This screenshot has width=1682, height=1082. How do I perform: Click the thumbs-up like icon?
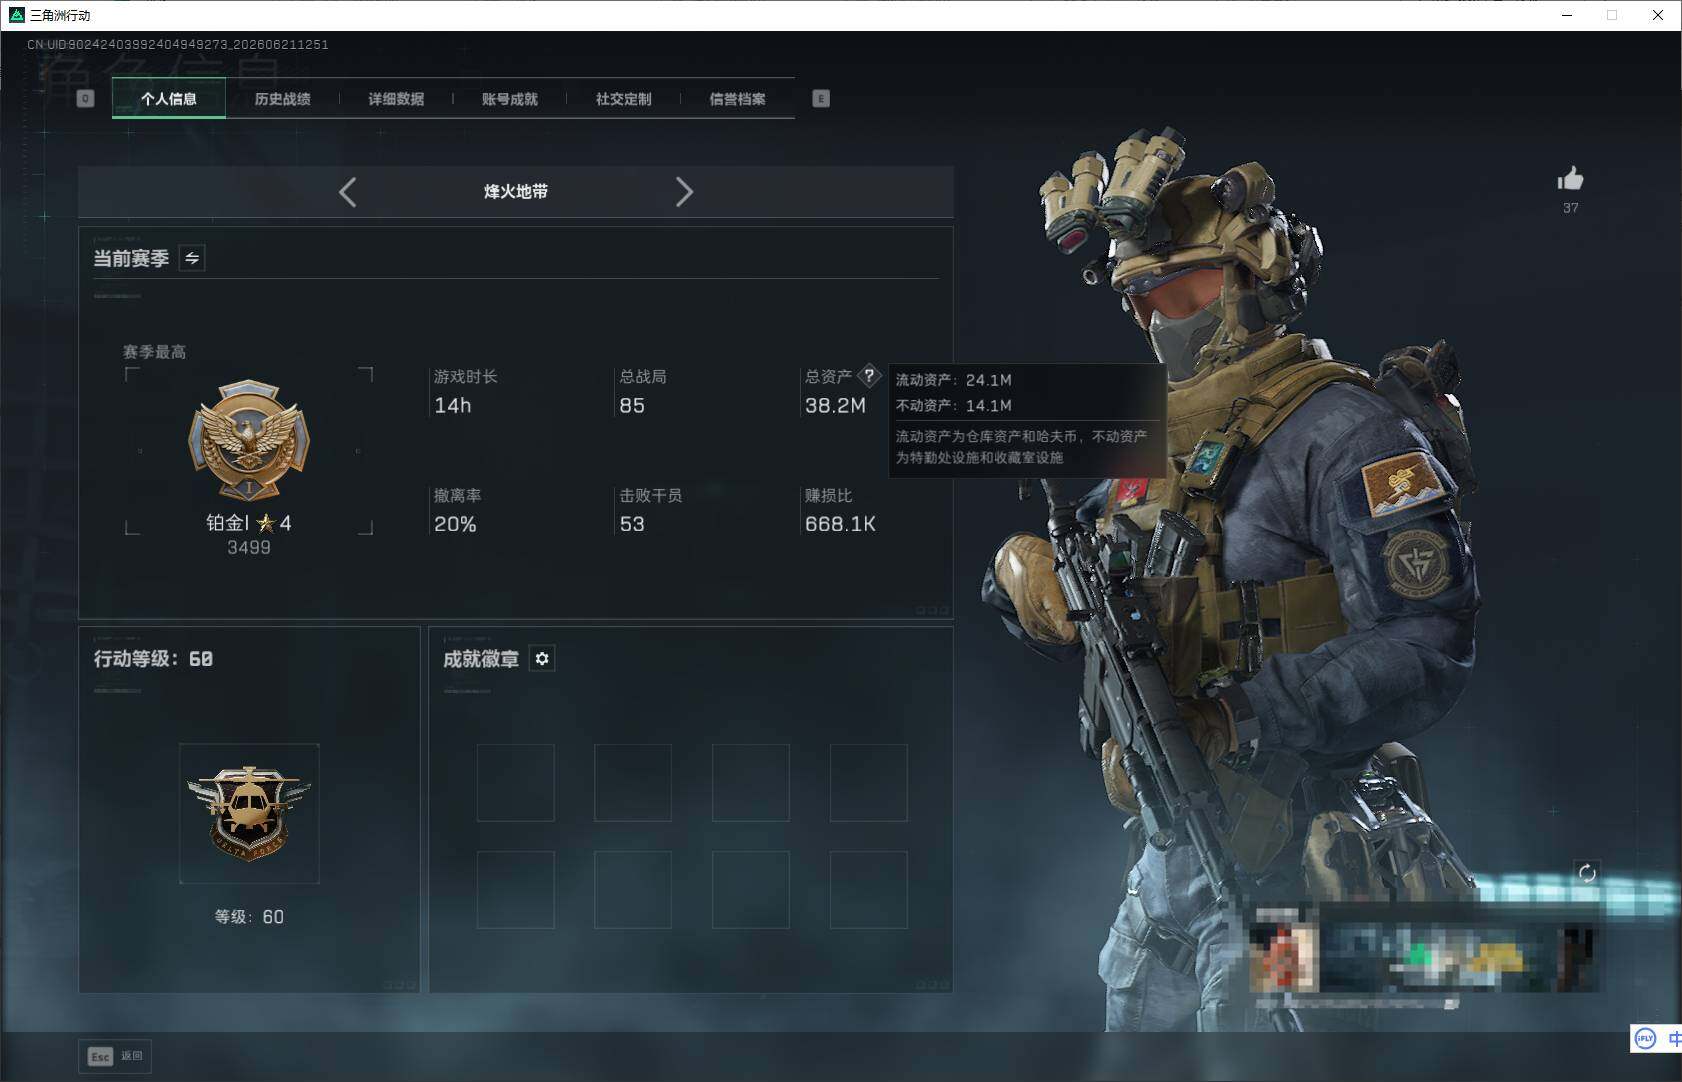[1570, 179]
